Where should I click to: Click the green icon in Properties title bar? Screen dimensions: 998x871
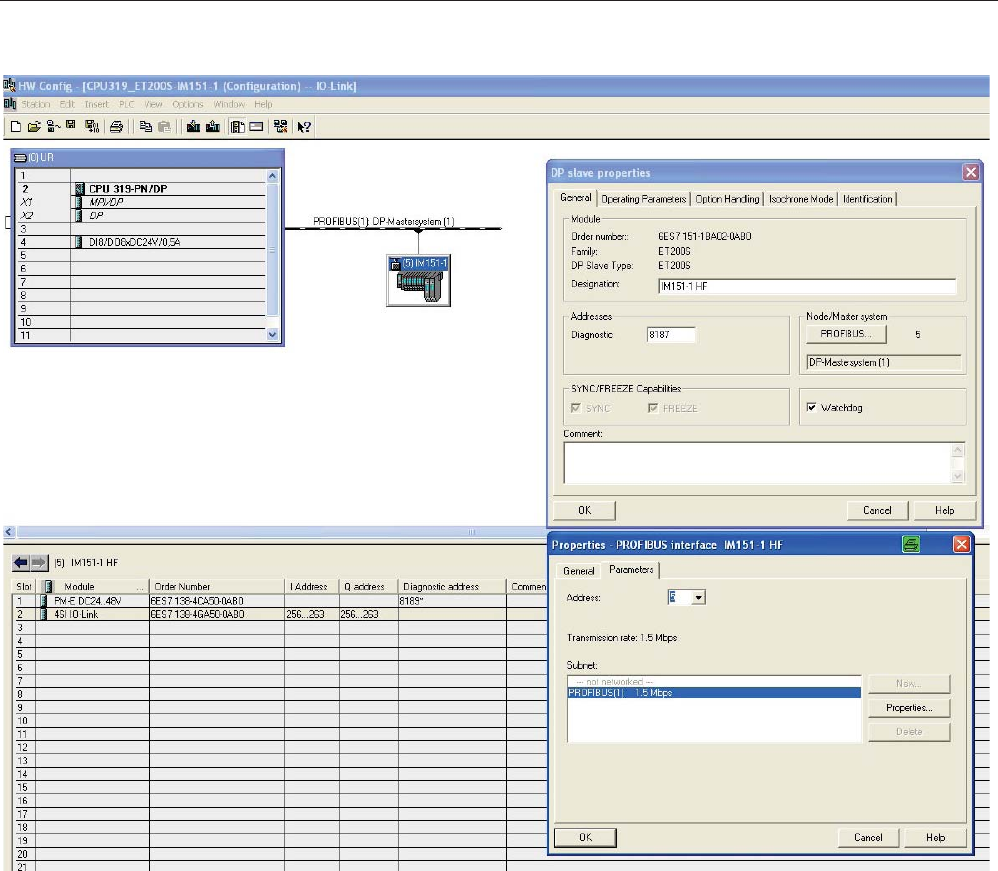click(x=911, y=544)
